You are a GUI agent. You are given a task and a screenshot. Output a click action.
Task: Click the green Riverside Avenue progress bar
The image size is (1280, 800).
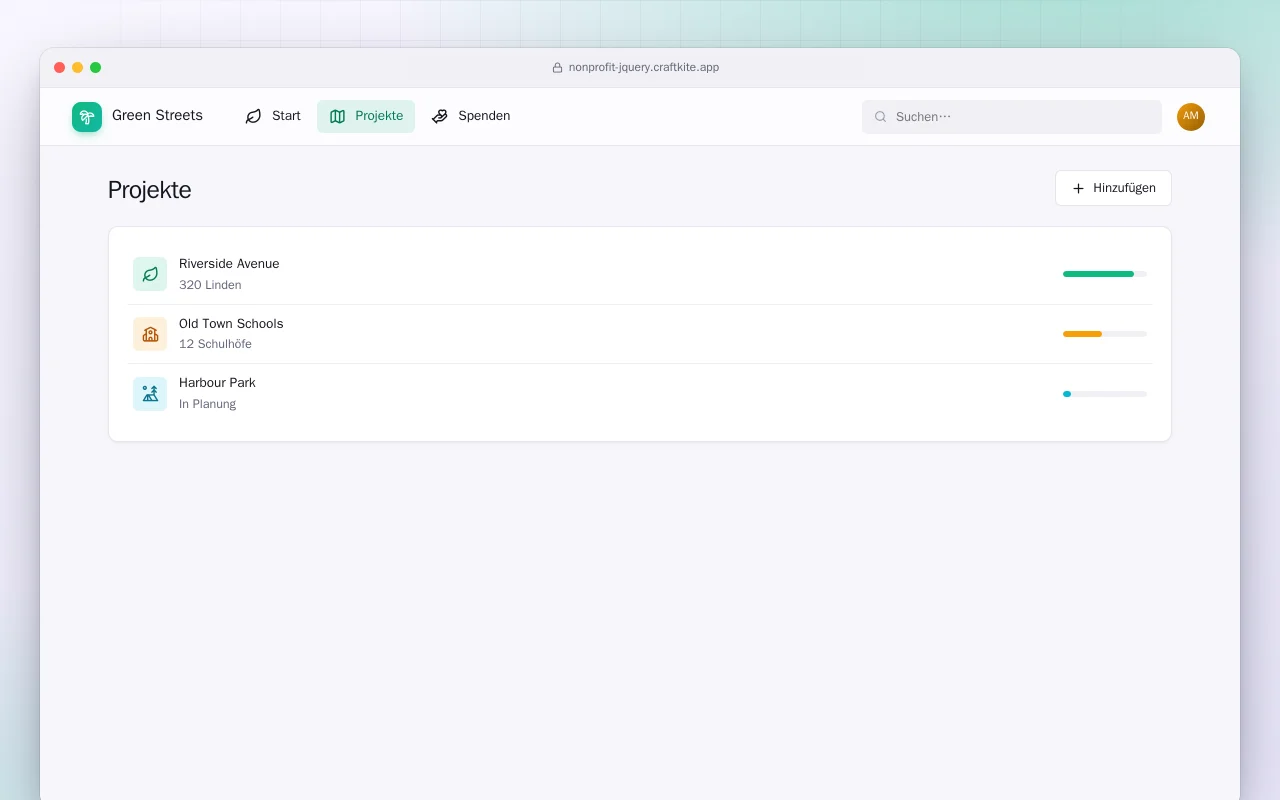tap(1105, 274)
